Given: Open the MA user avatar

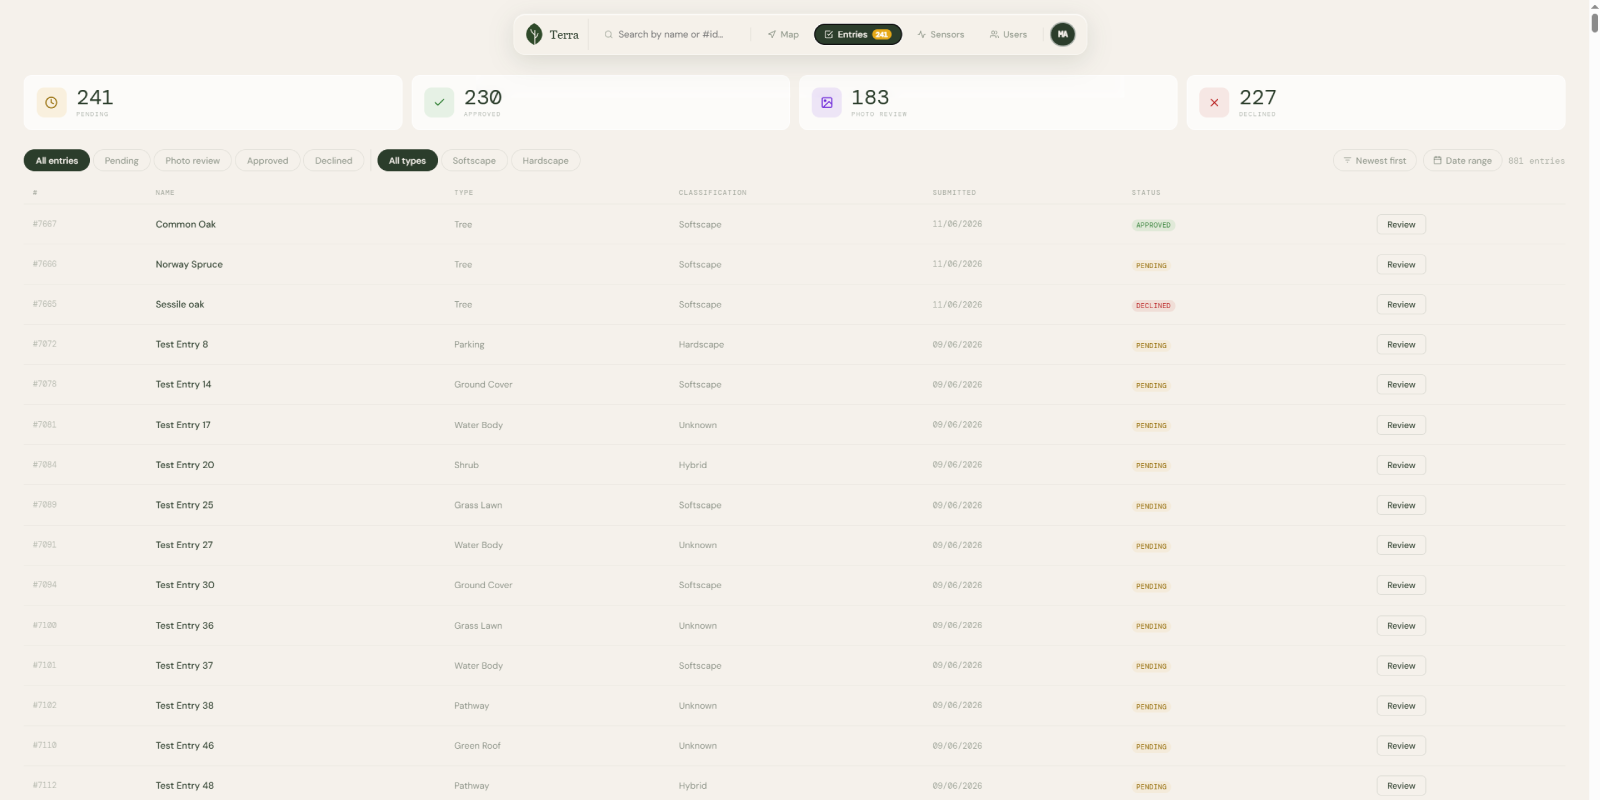Looking at the screenshot, I should 1063,34.
